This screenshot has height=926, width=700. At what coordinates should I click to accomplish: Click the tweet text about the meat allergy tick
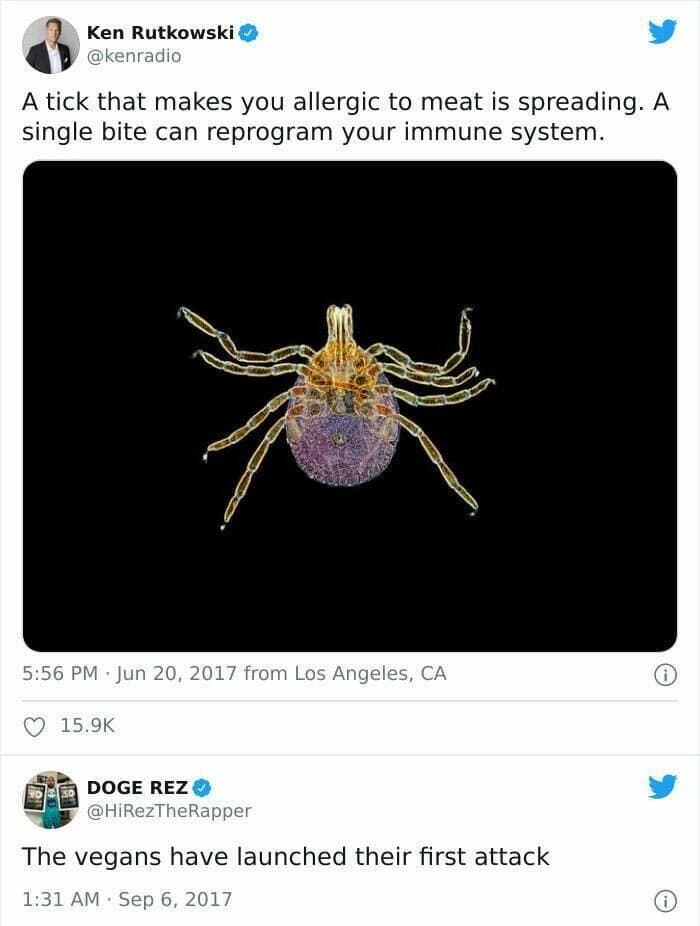click(346, 117)
